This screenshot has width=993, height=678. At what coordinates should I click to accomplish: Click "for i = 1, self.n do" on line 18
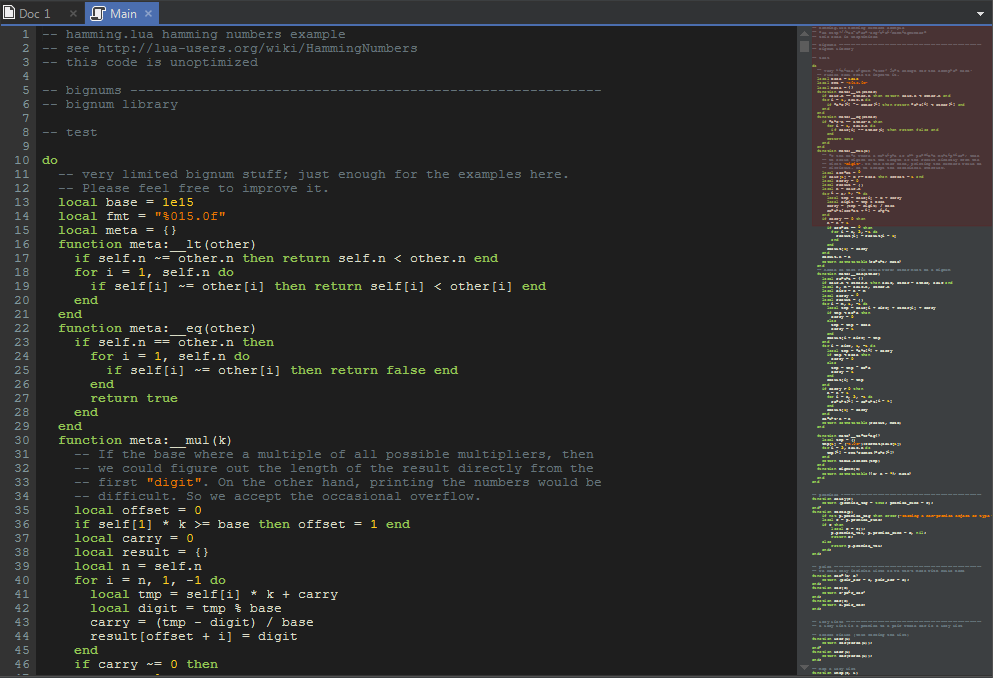(154, 272)
